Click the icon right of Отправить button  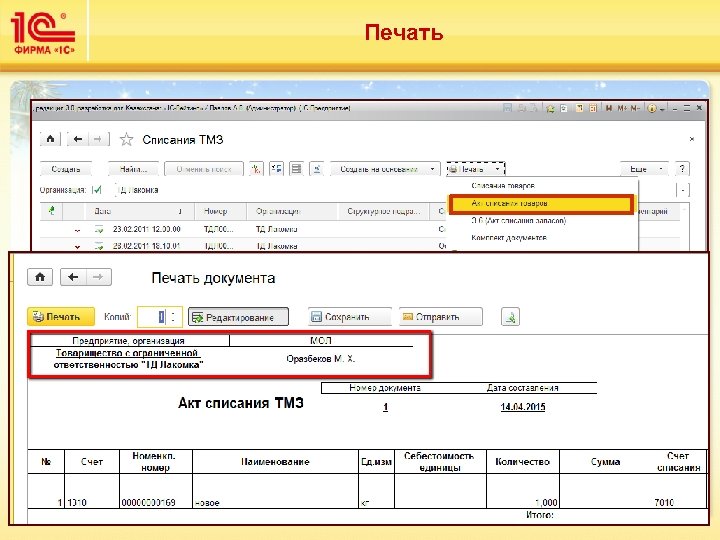pyautogui.click(x=510, y=317)
